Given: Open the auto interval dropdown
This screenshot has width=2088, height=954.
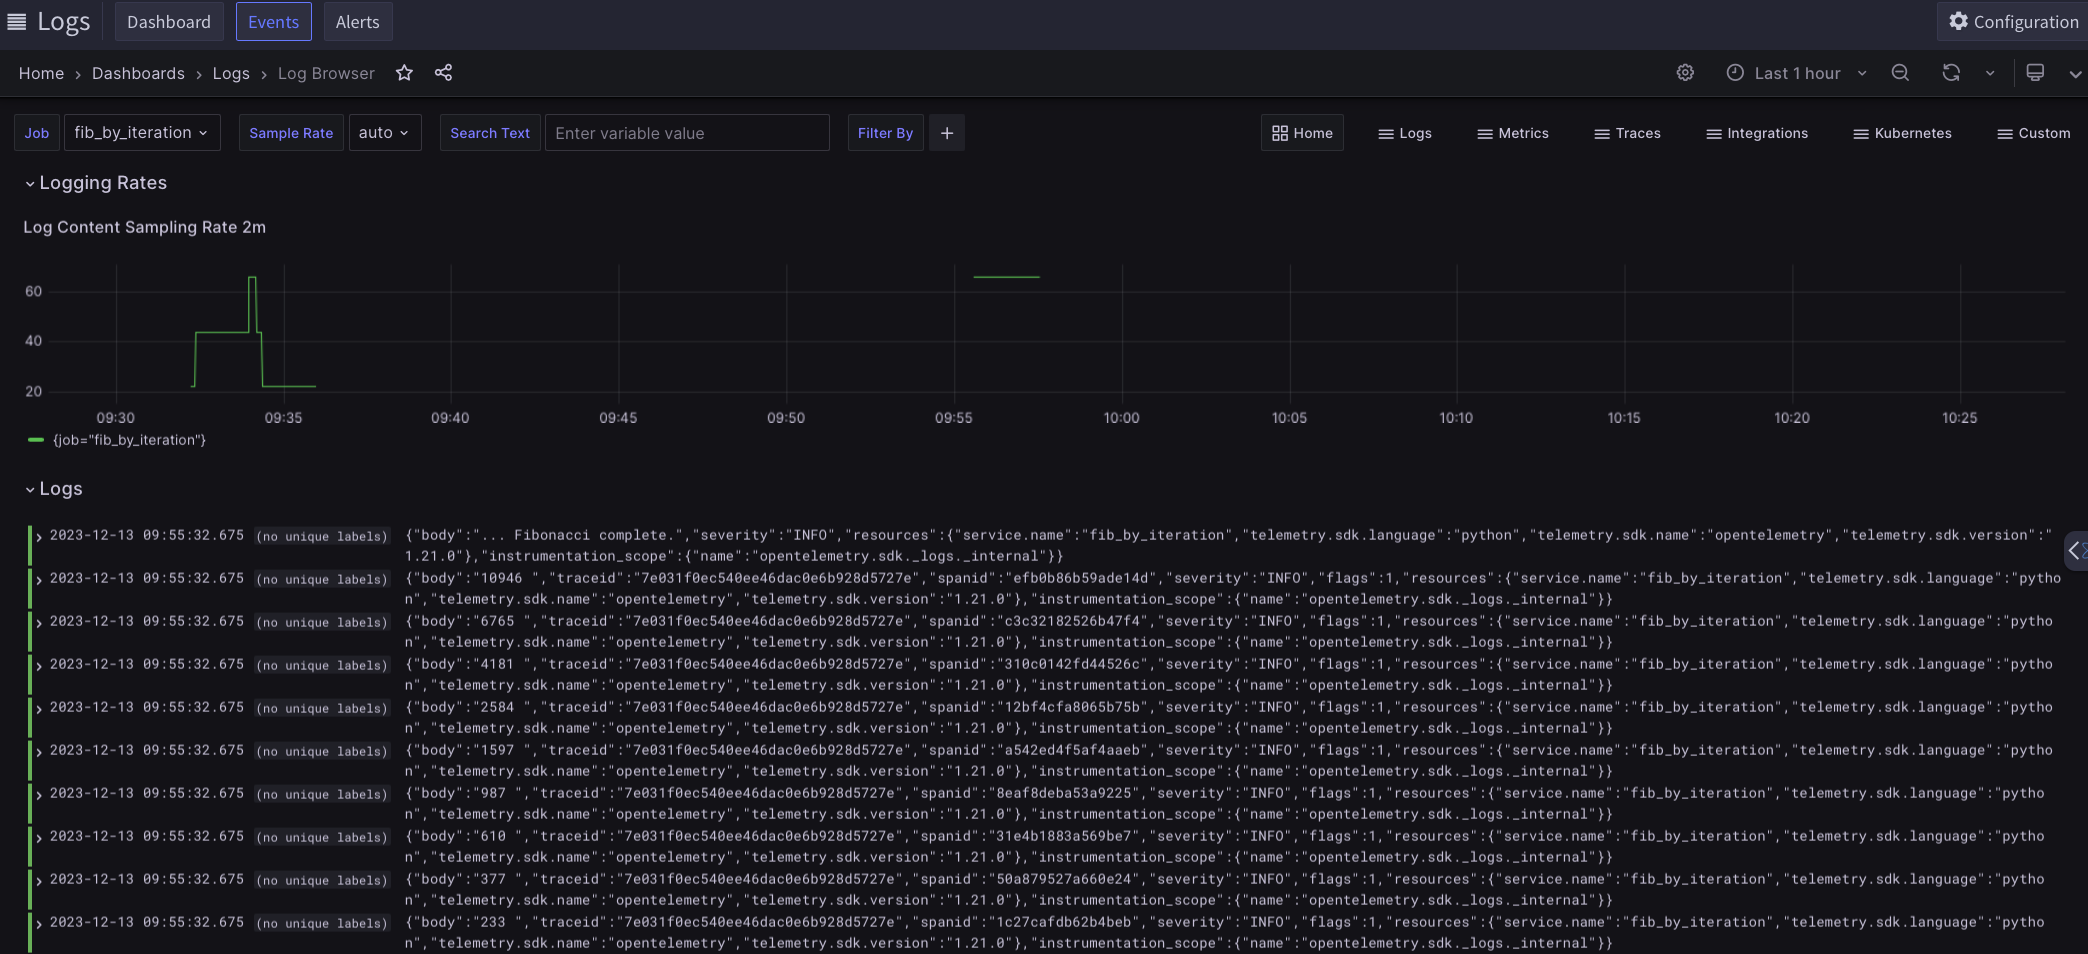Looking at the screenshot, I should (384, 132).
